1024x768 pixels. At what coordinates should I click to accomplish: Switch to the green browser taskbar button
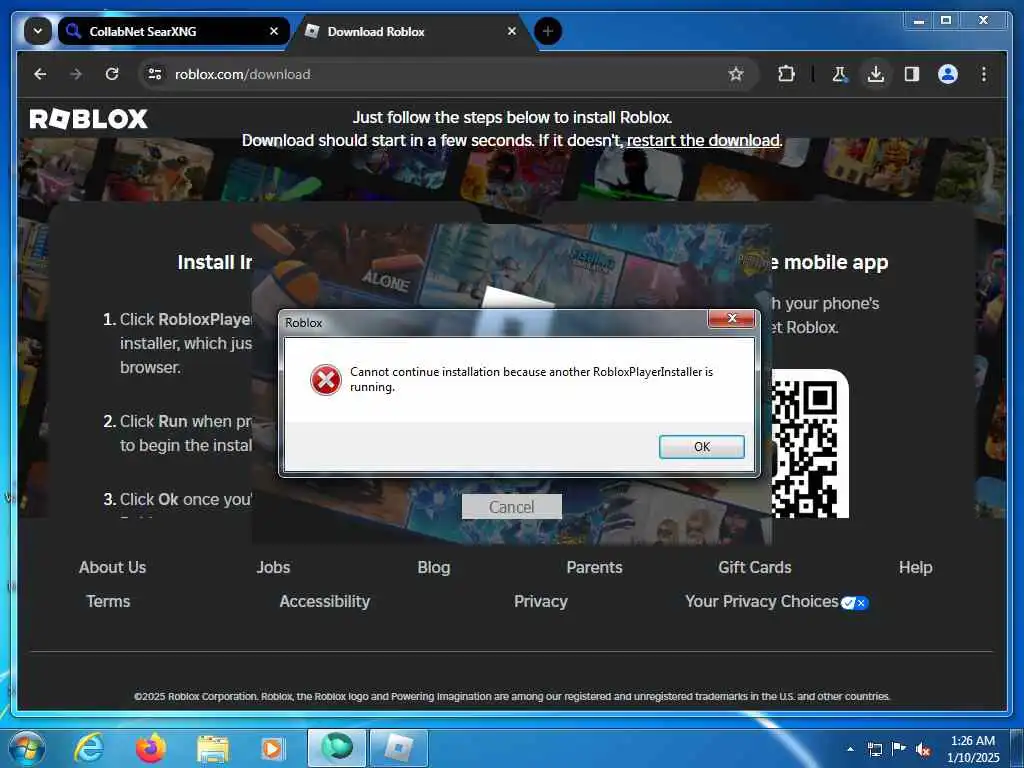coord(336,748)
